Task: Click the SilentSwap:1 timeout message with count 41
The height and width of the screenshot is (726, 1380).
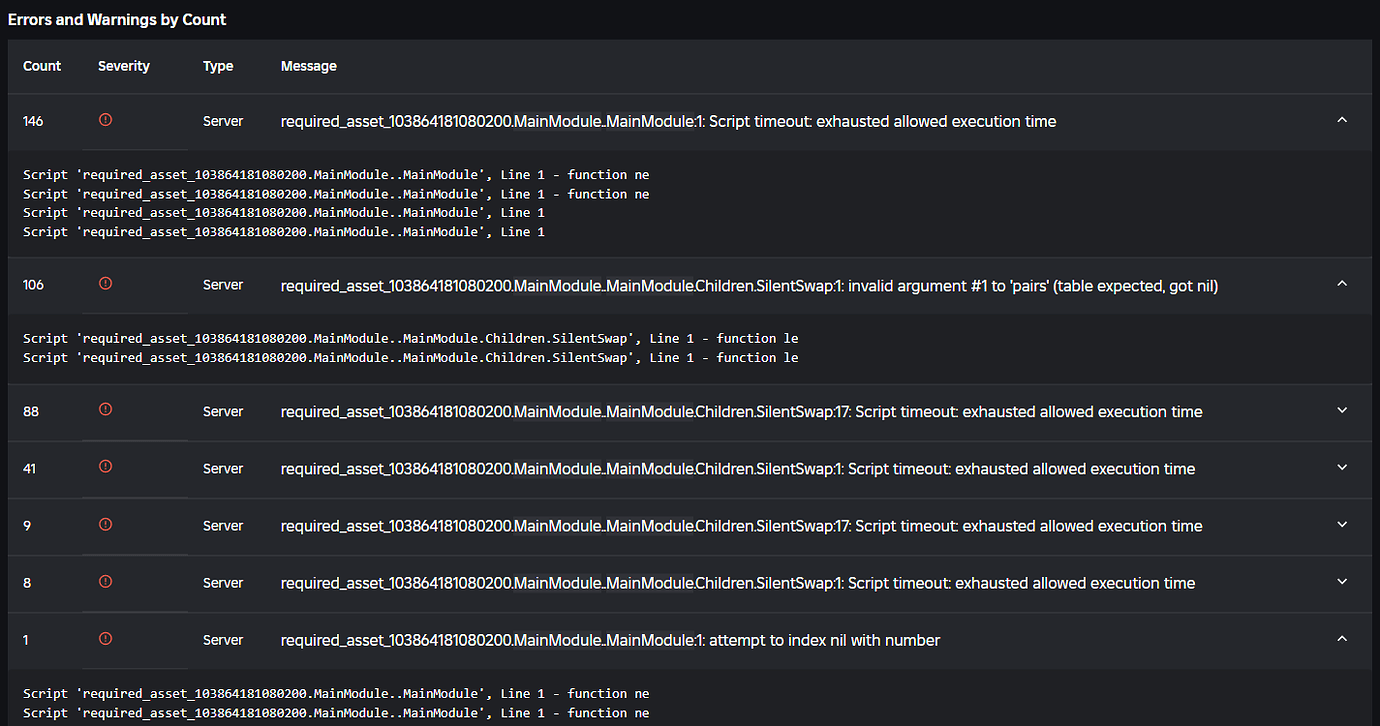Action: point(738,469)
